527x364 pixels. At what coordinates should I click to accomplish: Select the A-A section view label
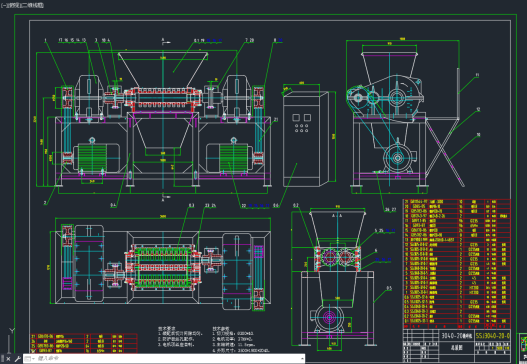coord(337,215)
